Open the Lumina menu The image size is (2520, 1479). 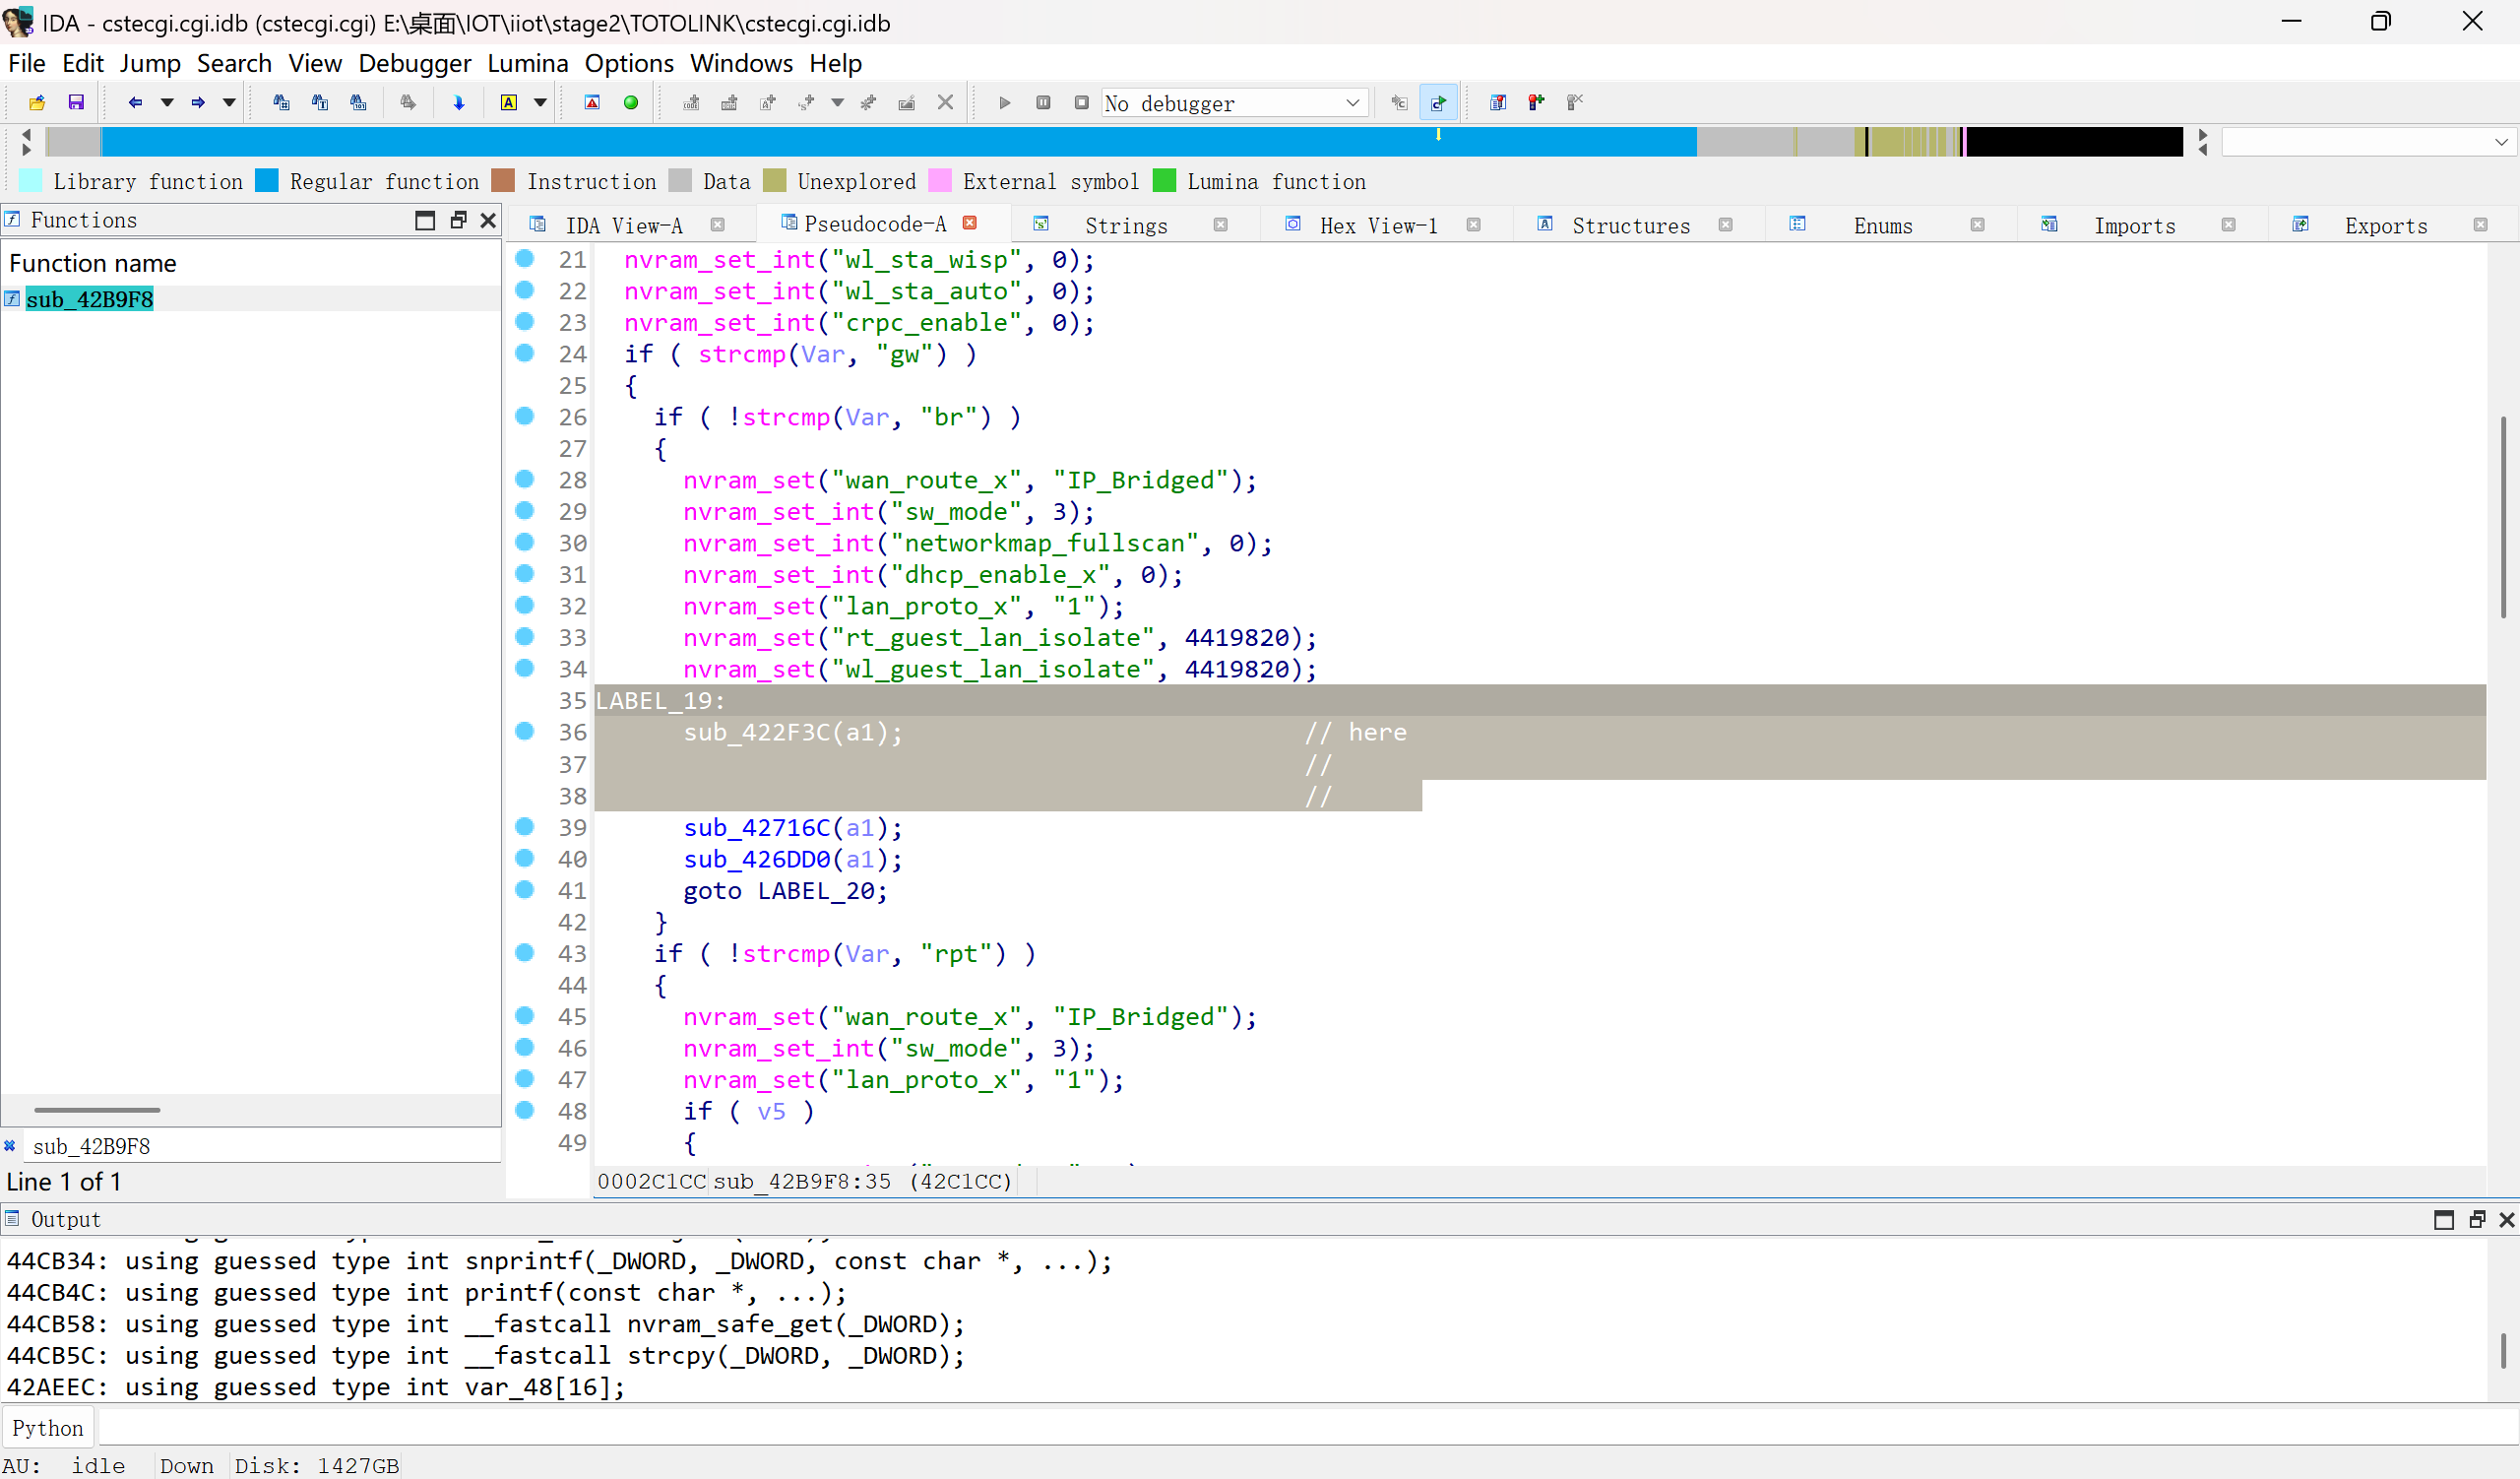[528, 63]
